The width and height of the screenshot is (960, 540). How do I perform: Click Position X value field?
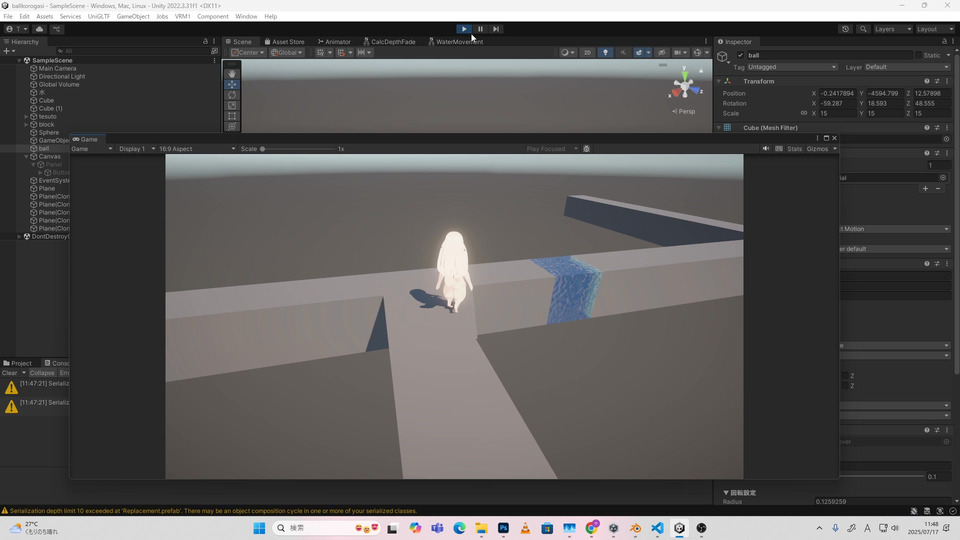point(838,93)
